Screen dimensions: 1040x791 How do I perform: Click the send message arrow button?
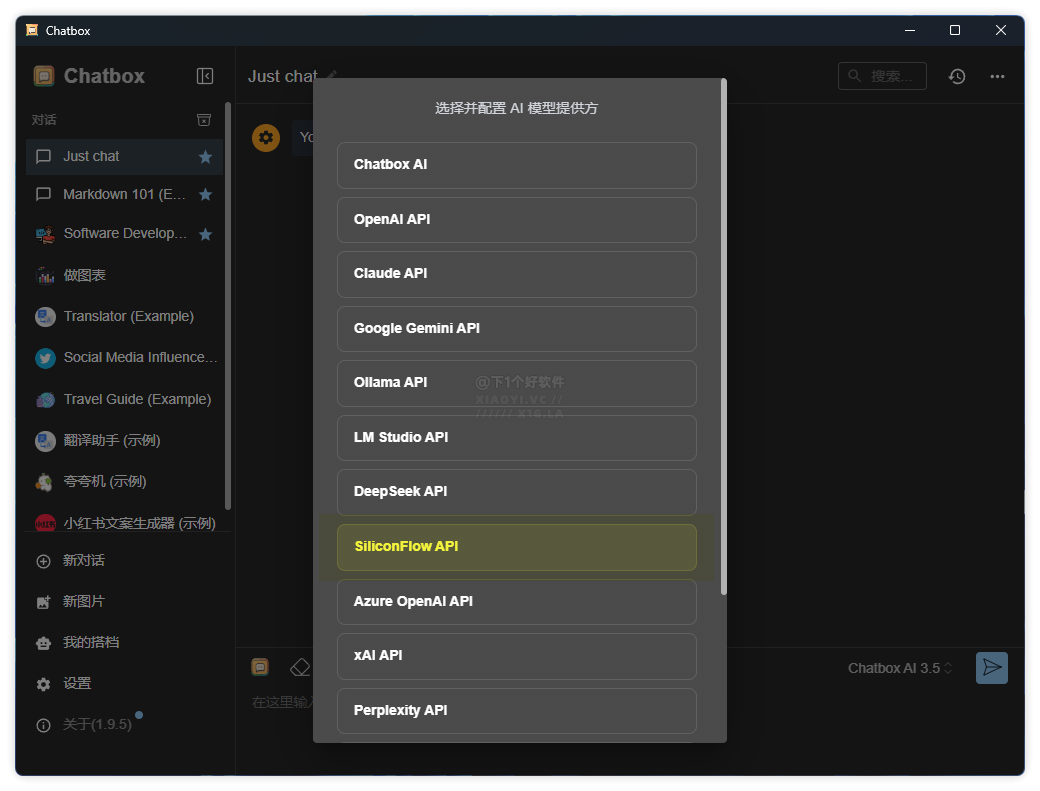[x=991, y=668]
